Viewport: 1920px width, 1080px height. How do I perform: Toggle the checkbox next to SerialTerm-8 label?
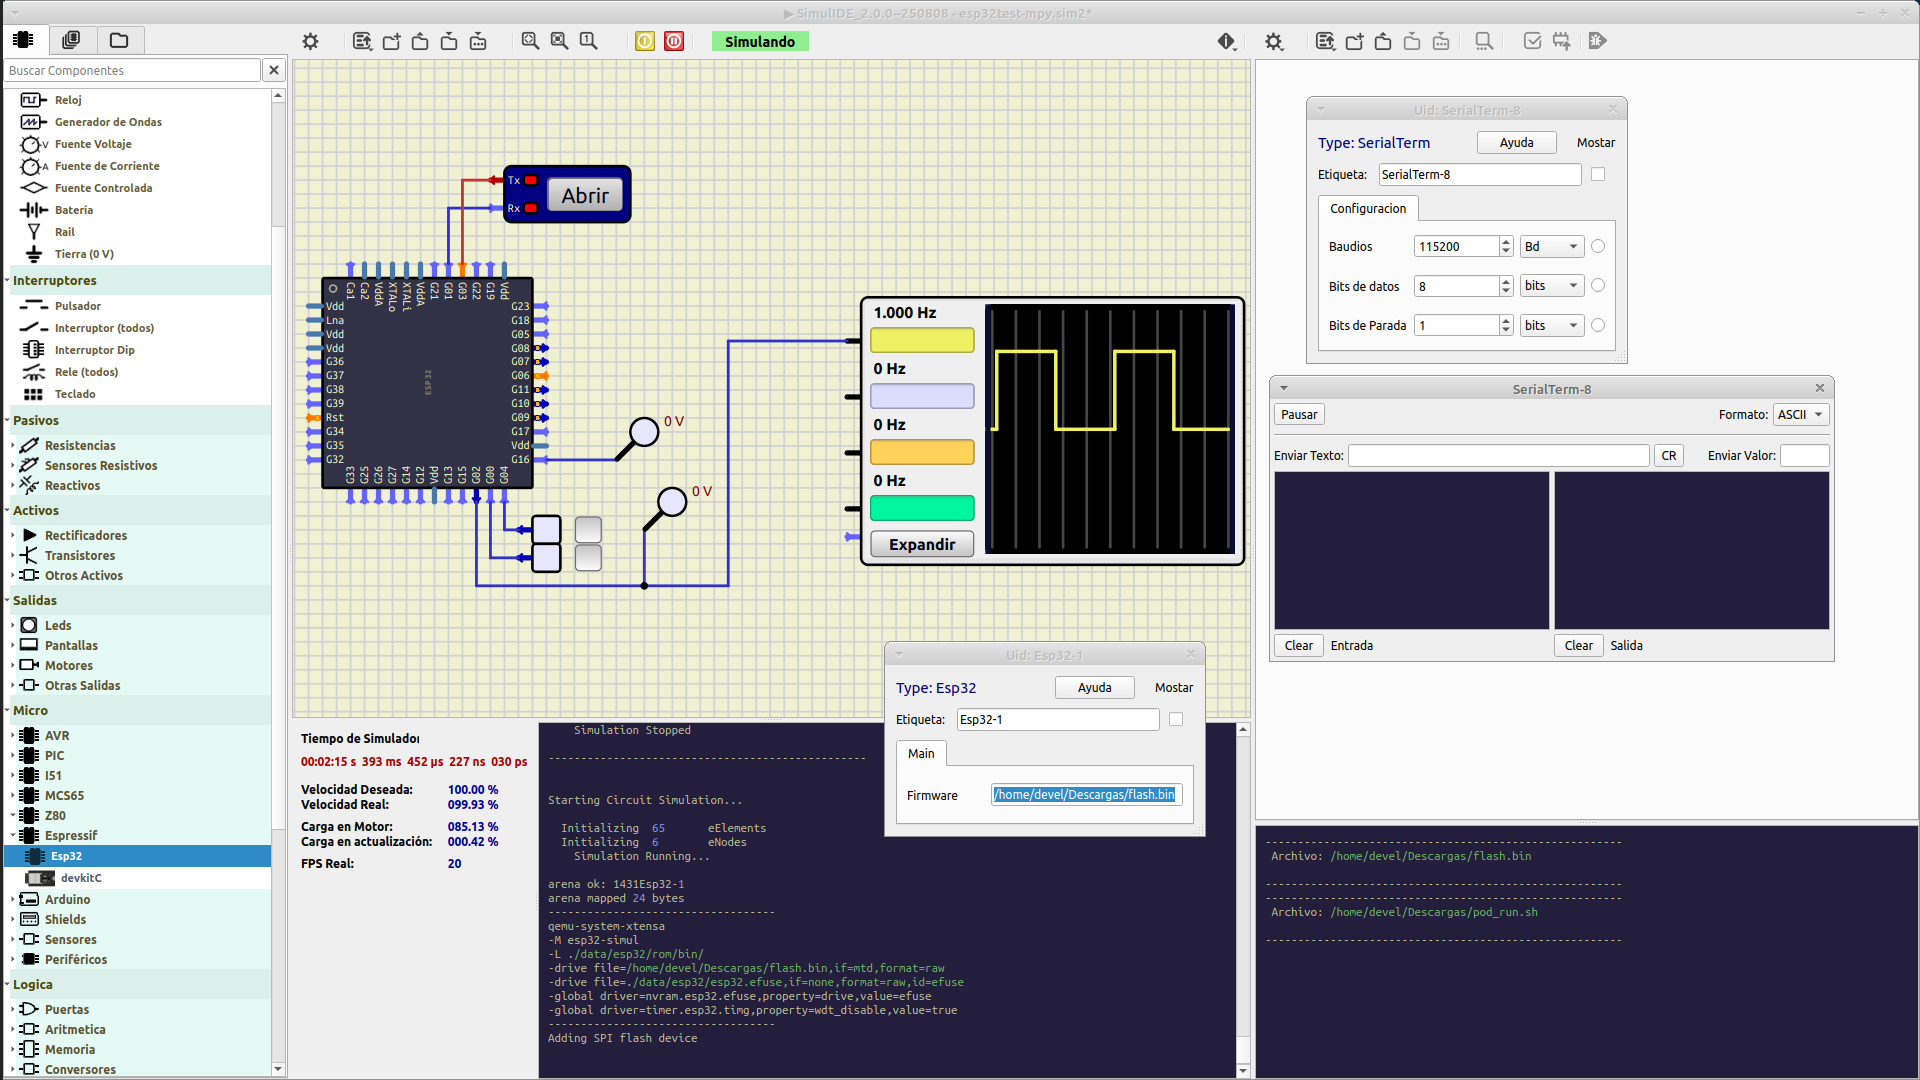coord(1598,174)
